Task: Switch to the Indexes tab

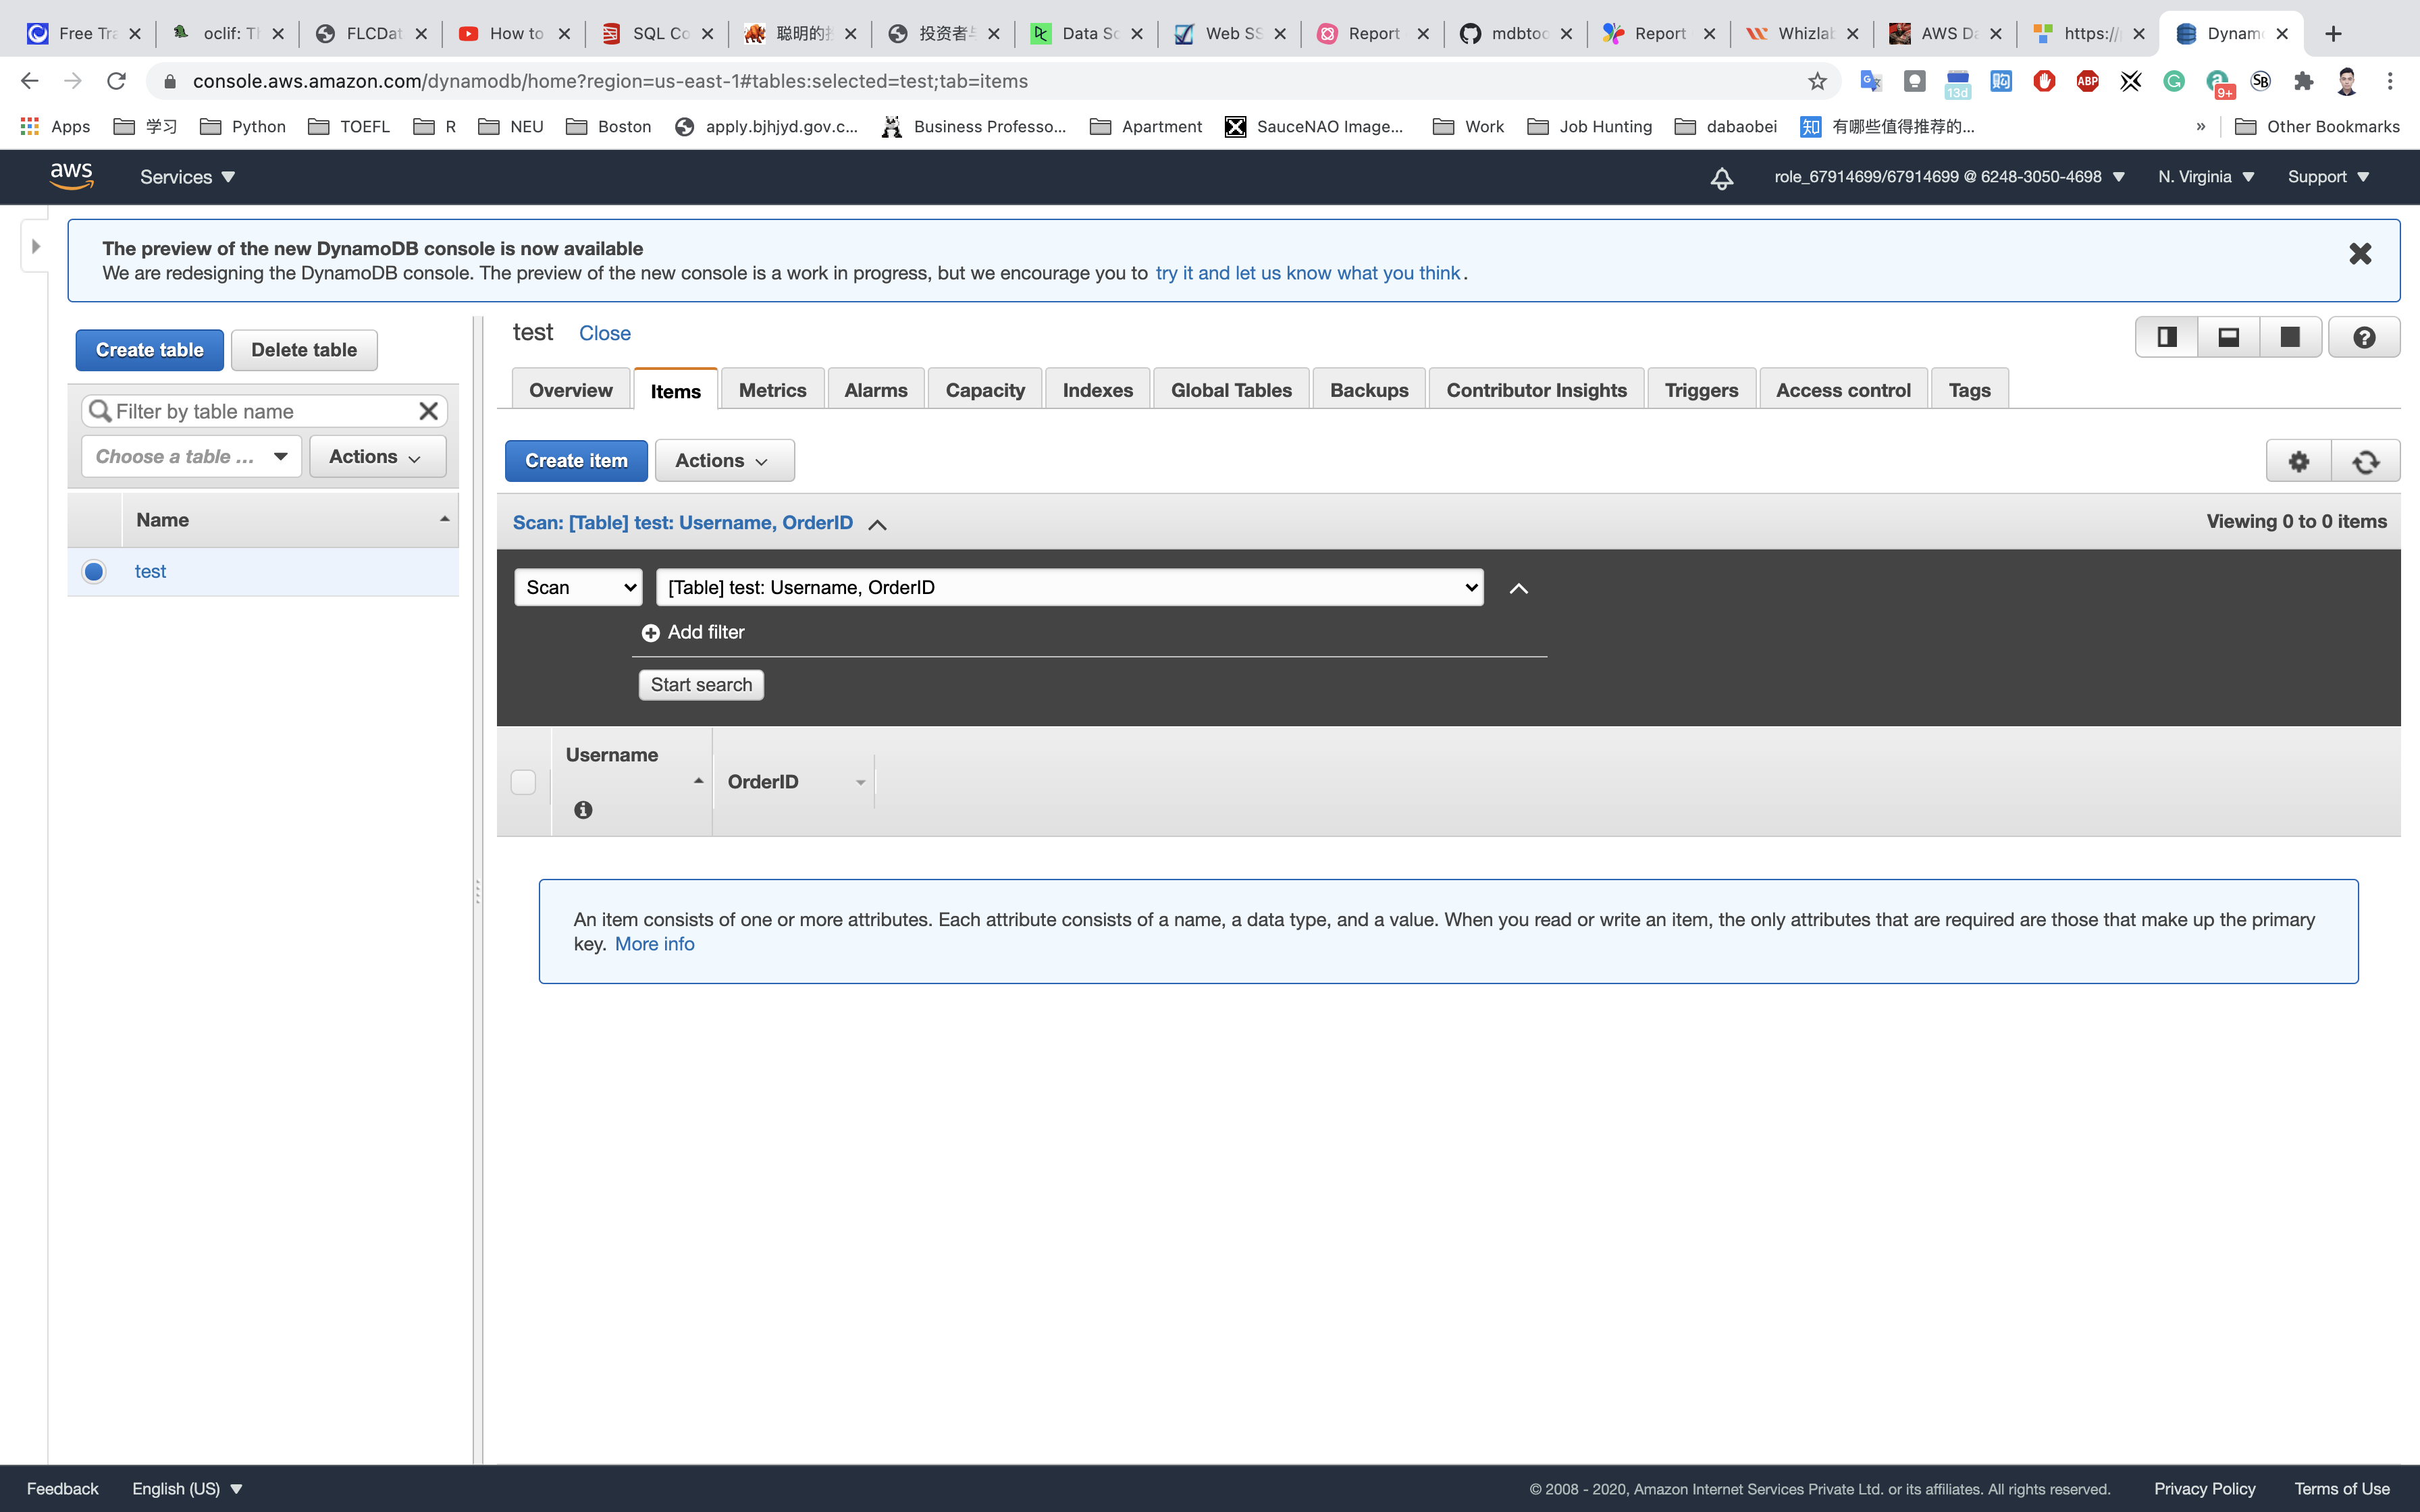Action: point(1097,390)
